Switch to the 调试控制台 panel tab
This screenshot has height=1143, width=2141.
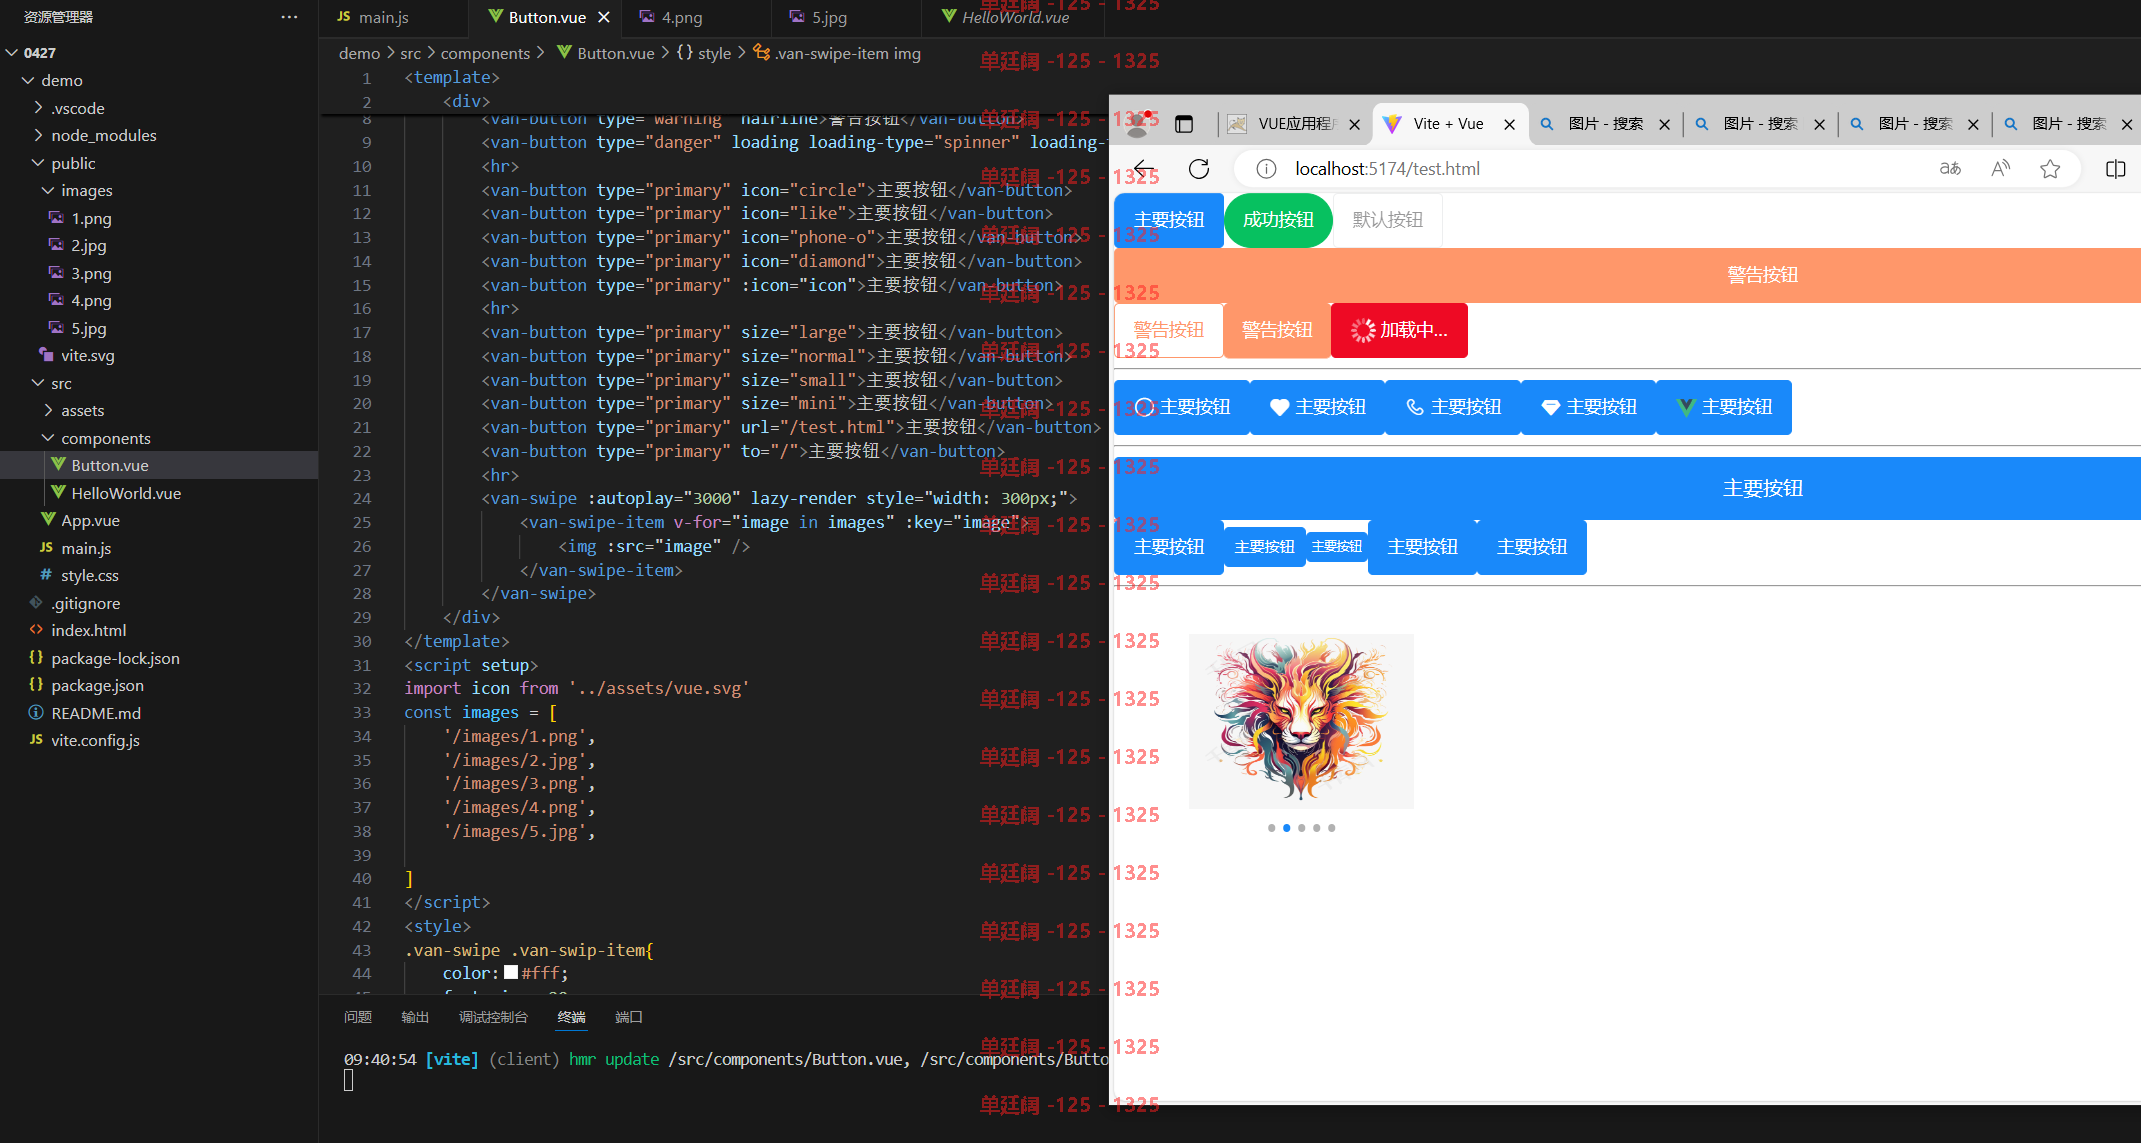point(493,1017)
